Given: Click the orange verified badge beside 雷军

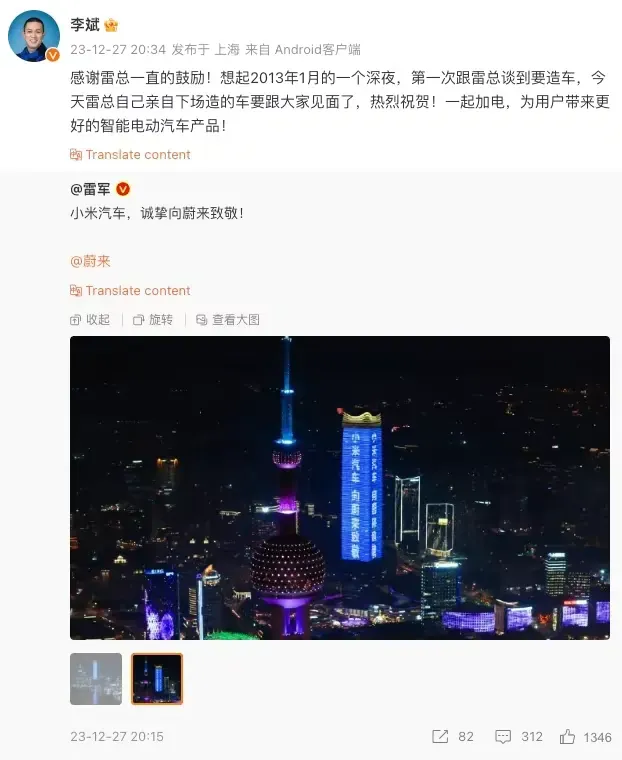Looking at the screenshot, I should (123, 189).
